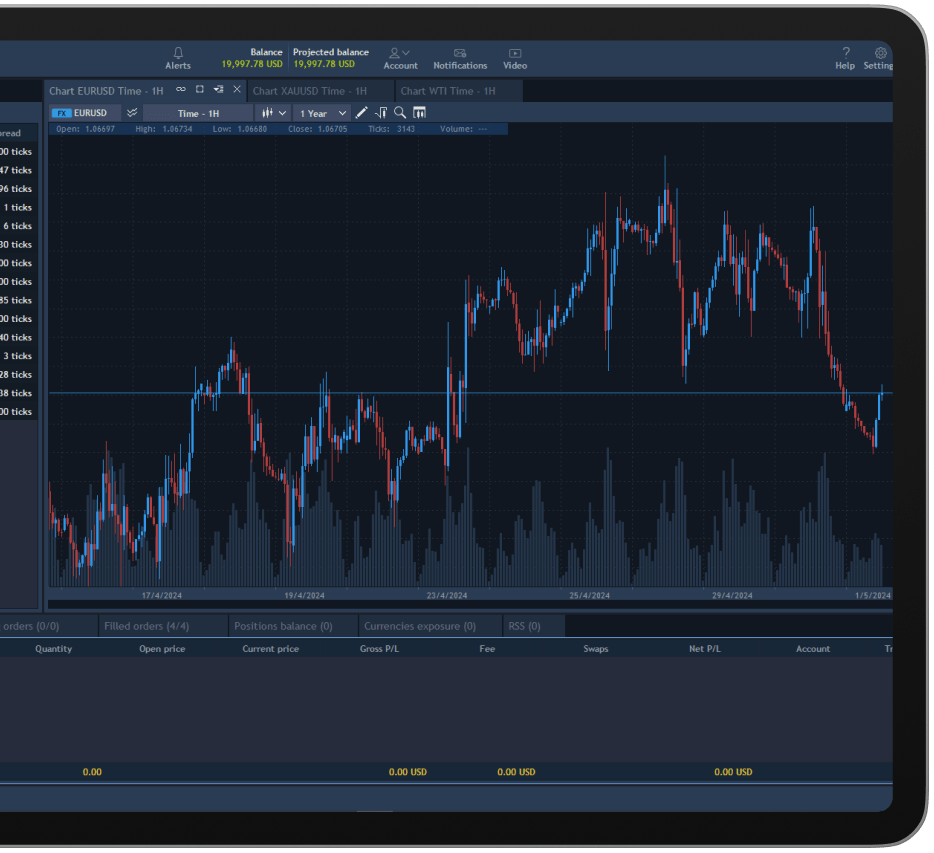Click the Open price column header

tap(162, 649)
